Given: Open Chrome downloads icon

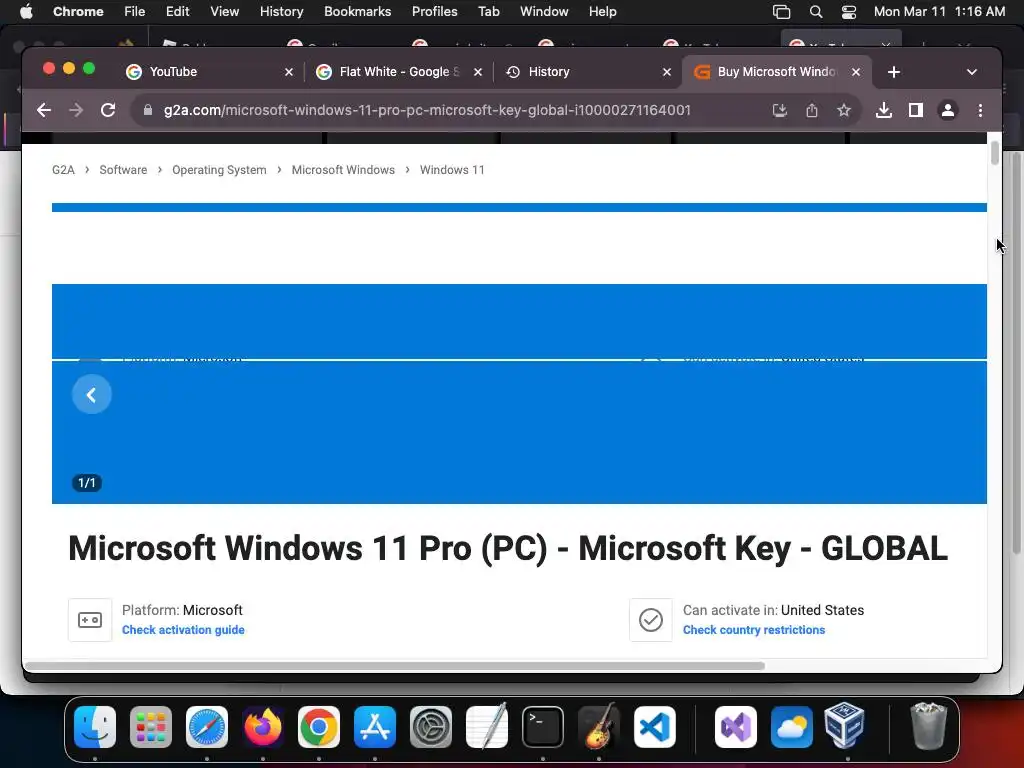Looking at the screenshot, I should coord(884,110).
